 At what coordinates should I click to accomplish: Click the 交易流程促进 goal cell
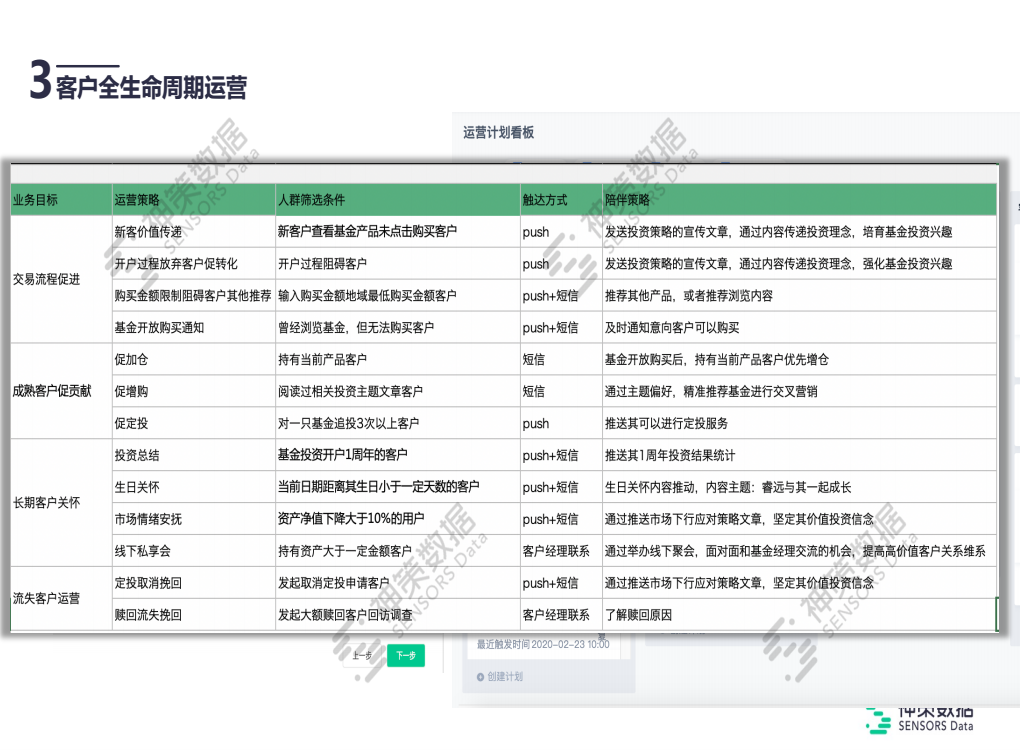click(46, 279)
